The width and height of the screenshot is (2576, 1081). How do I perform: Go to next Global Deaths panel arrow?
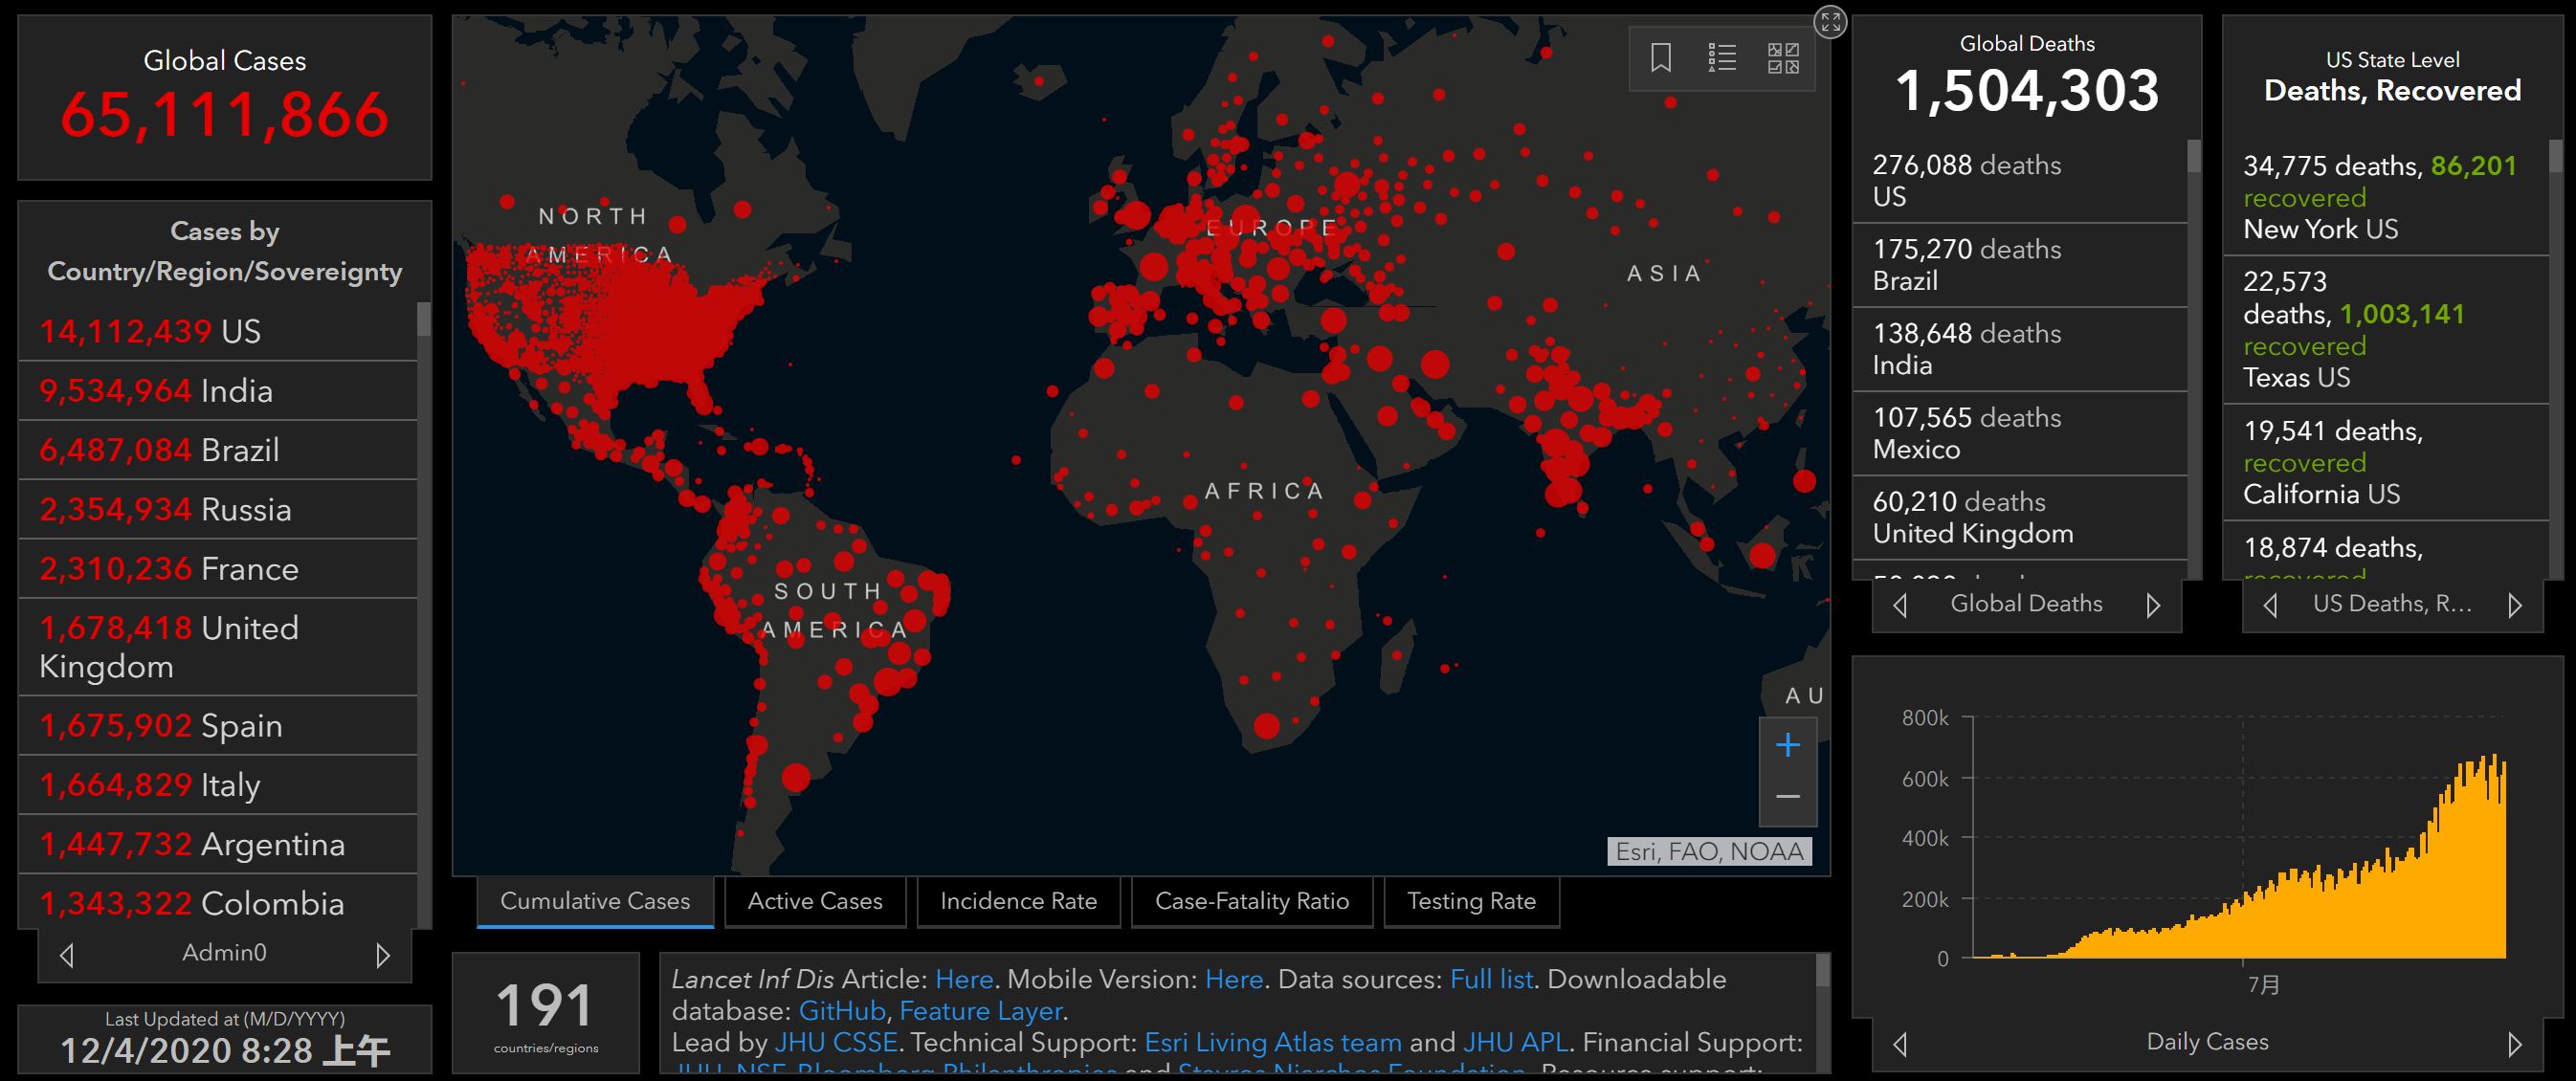(x=2152, y=605)
